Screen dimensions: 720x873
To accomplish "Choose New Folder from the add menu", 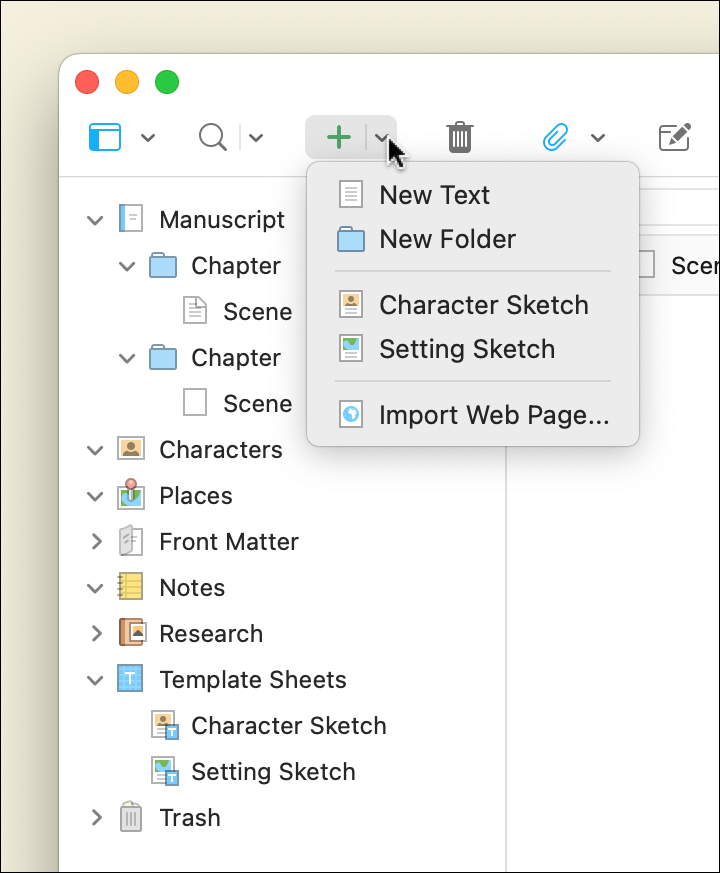I will pos(447,239).
